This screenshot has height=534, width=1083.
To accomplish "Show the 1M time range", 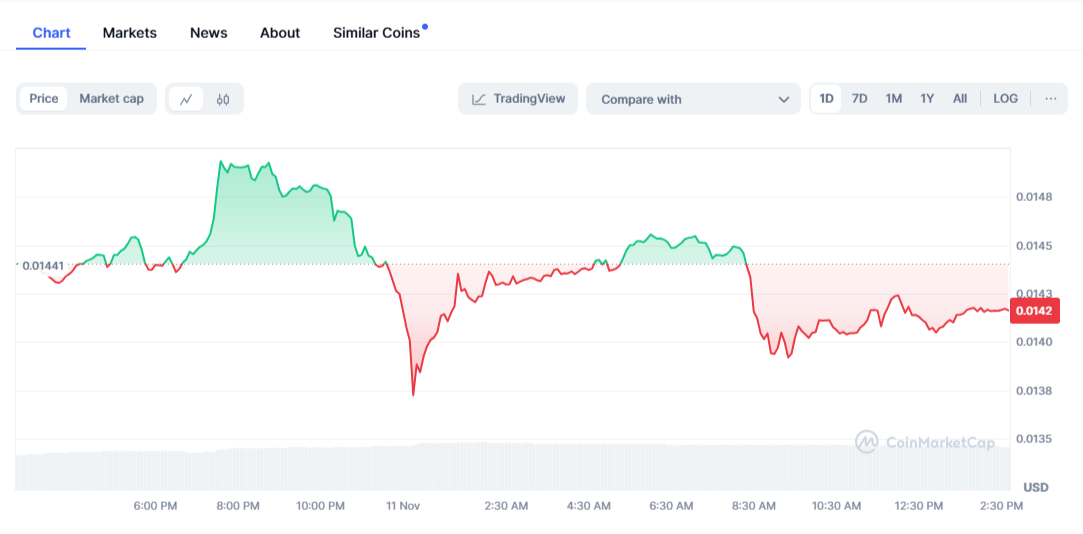I will pyautogui.click(x=894, y=99).
